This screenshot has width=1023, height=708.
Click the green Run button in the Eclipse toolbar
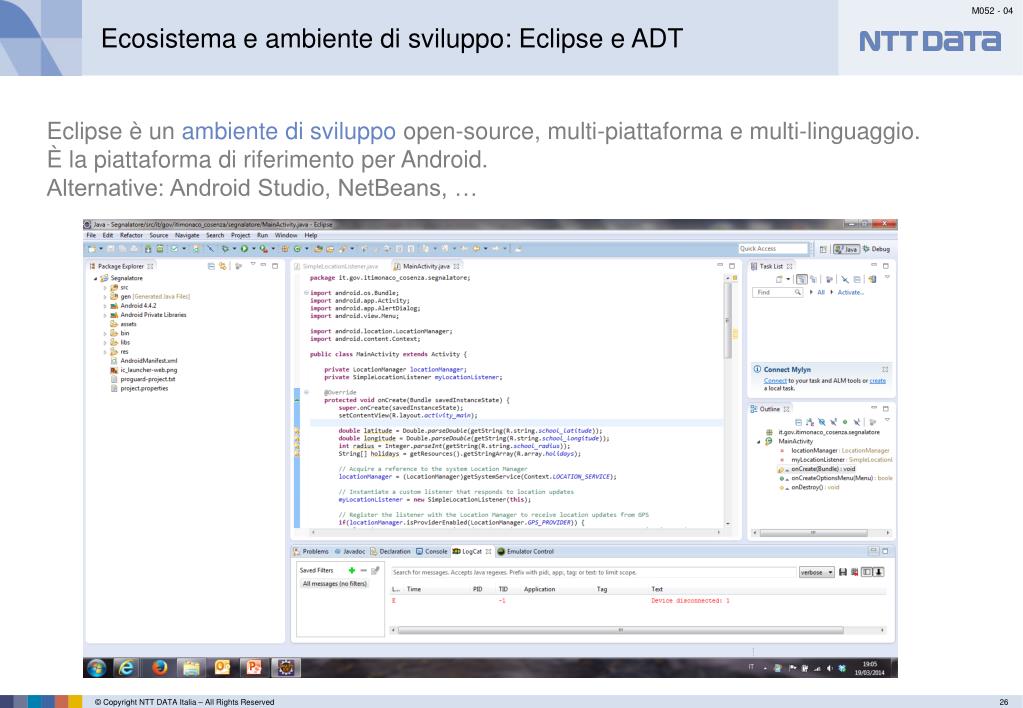pyautogui.click(x=244, y=249)
